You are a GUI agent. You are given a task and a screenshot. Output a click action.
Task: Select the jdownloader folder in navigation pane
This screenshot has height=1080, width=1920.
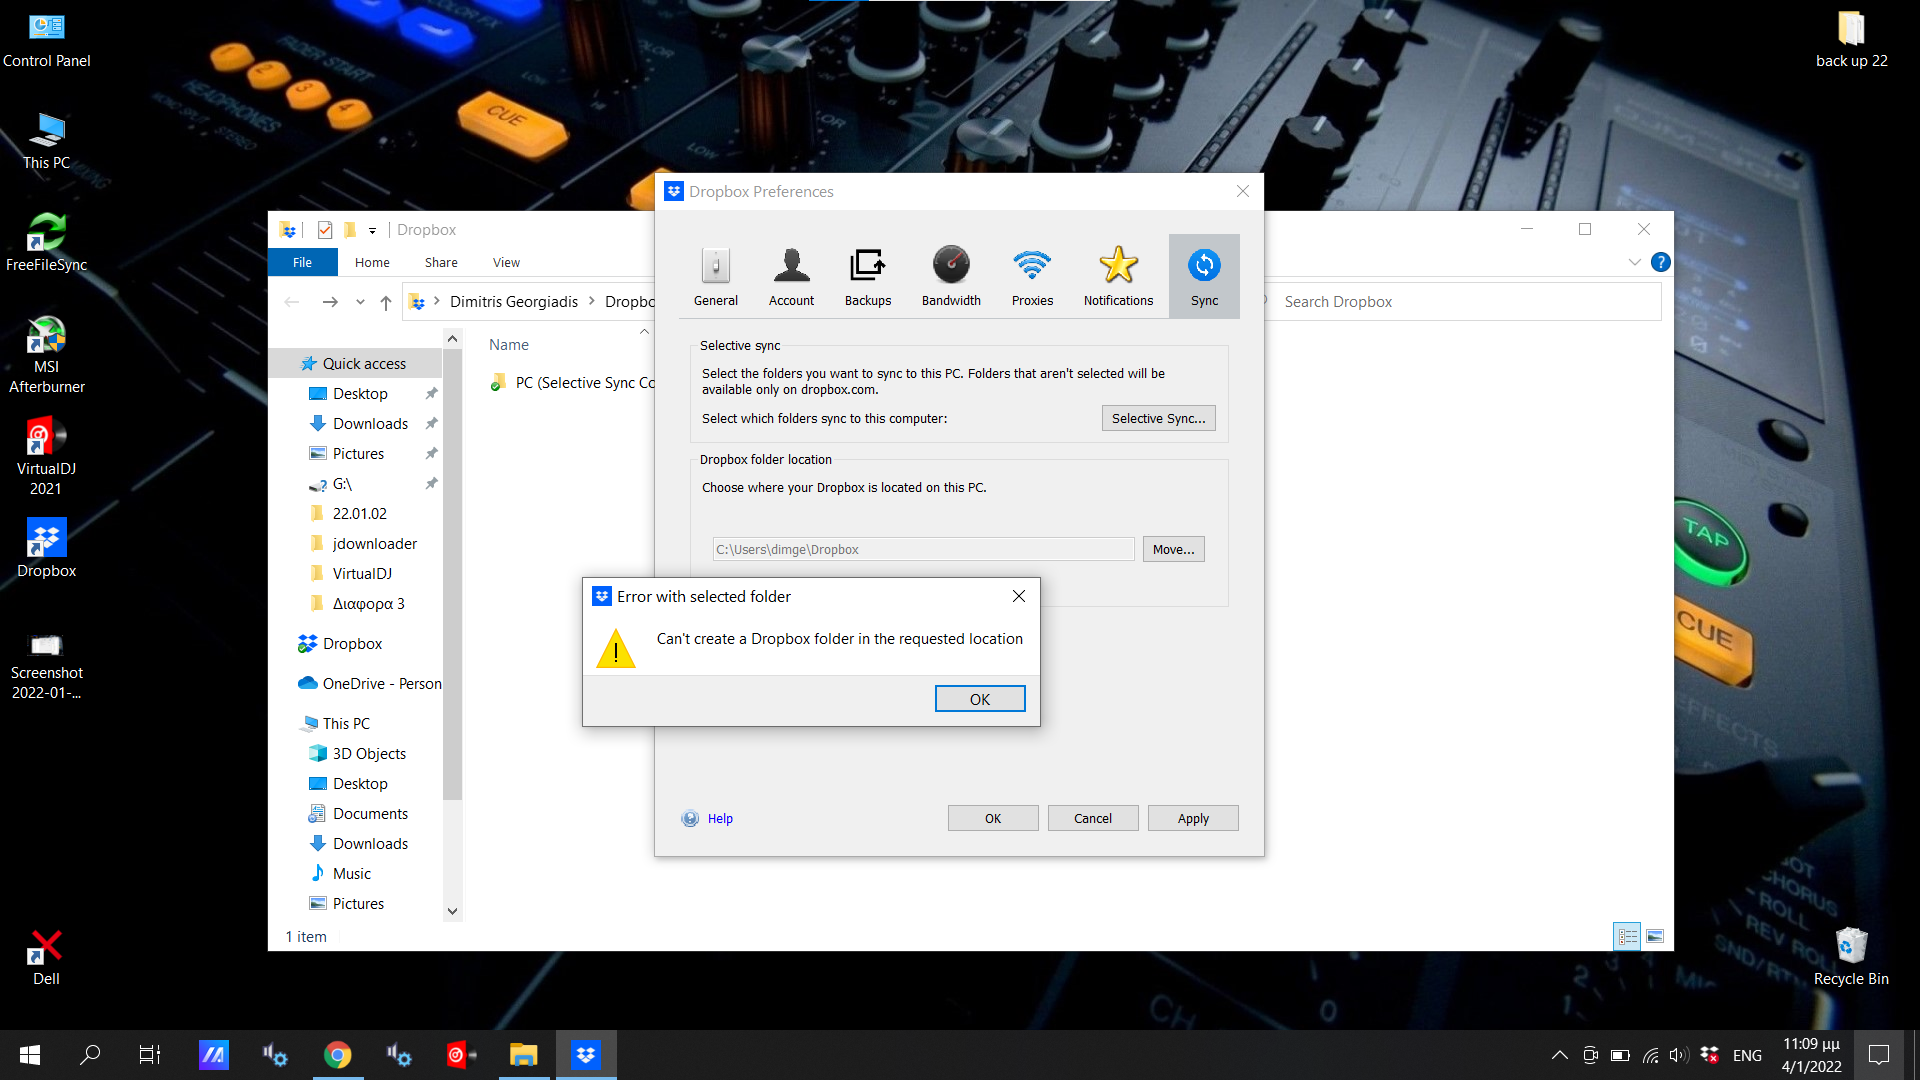(x=374, y=543)
